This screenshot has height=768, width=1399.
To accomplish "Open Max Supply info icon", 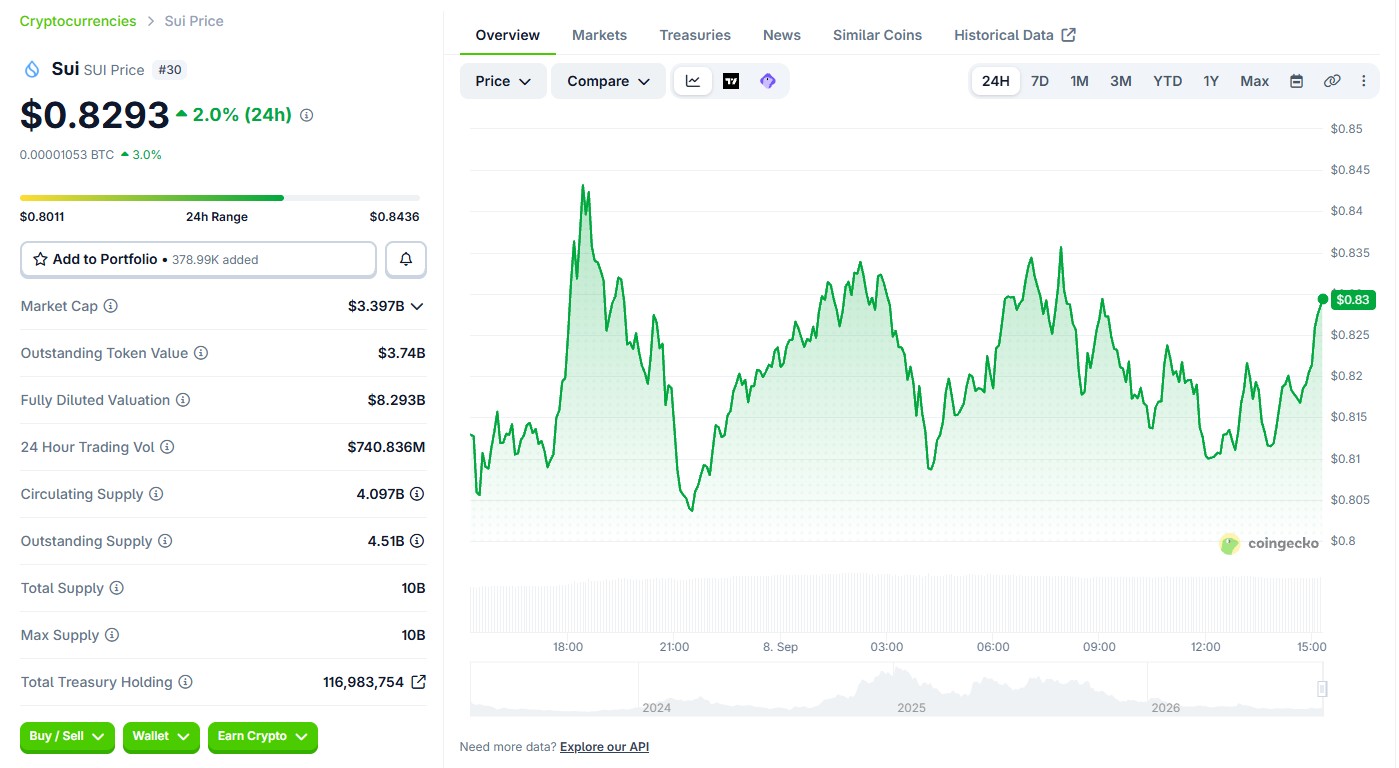I will (112, 635).
